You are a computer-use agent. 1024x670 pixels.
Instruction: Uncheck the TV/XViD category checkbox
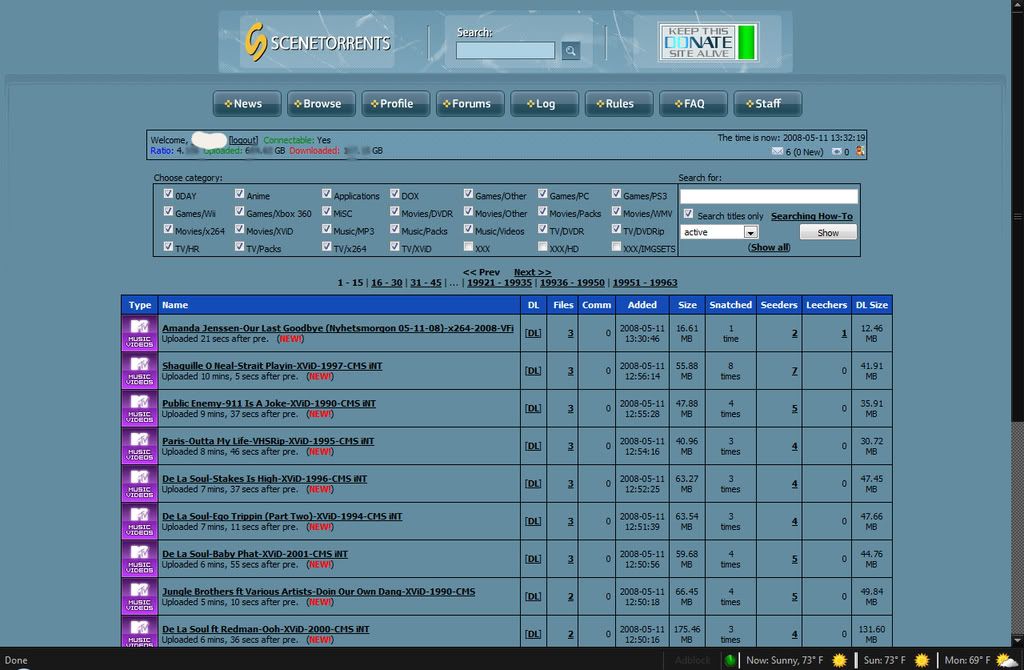394,247
